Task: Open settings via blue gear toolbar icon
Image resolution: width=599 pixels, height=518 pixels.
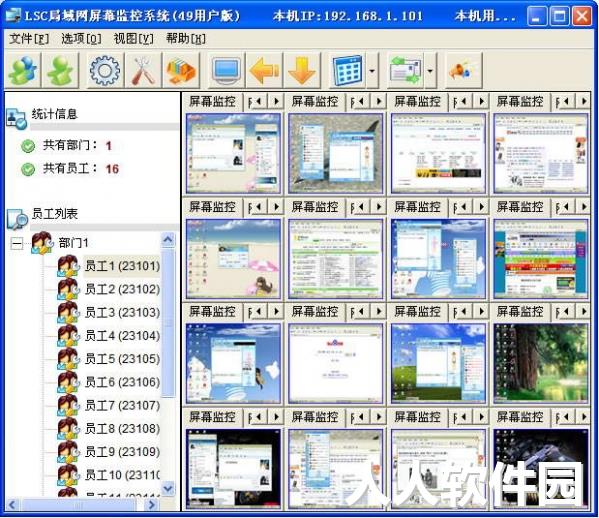Action: tap(105, 70)
